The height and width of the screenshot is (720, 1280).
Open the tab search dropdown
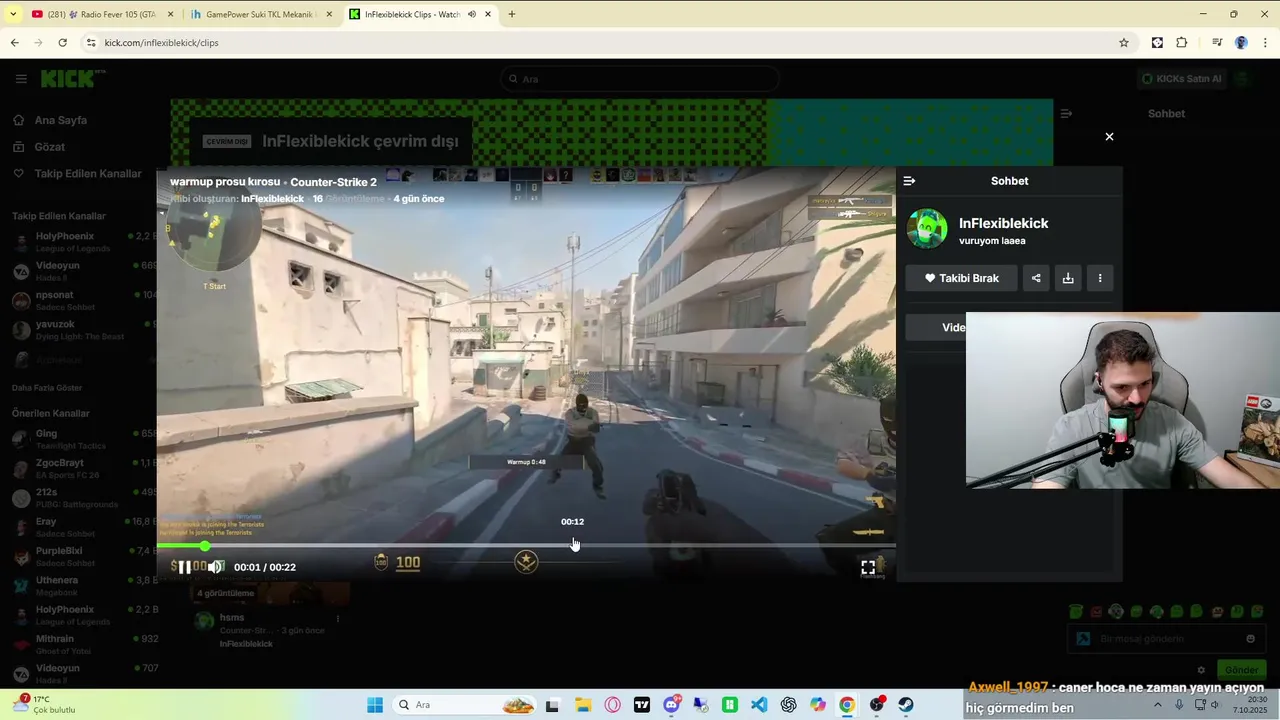(12, 14)
